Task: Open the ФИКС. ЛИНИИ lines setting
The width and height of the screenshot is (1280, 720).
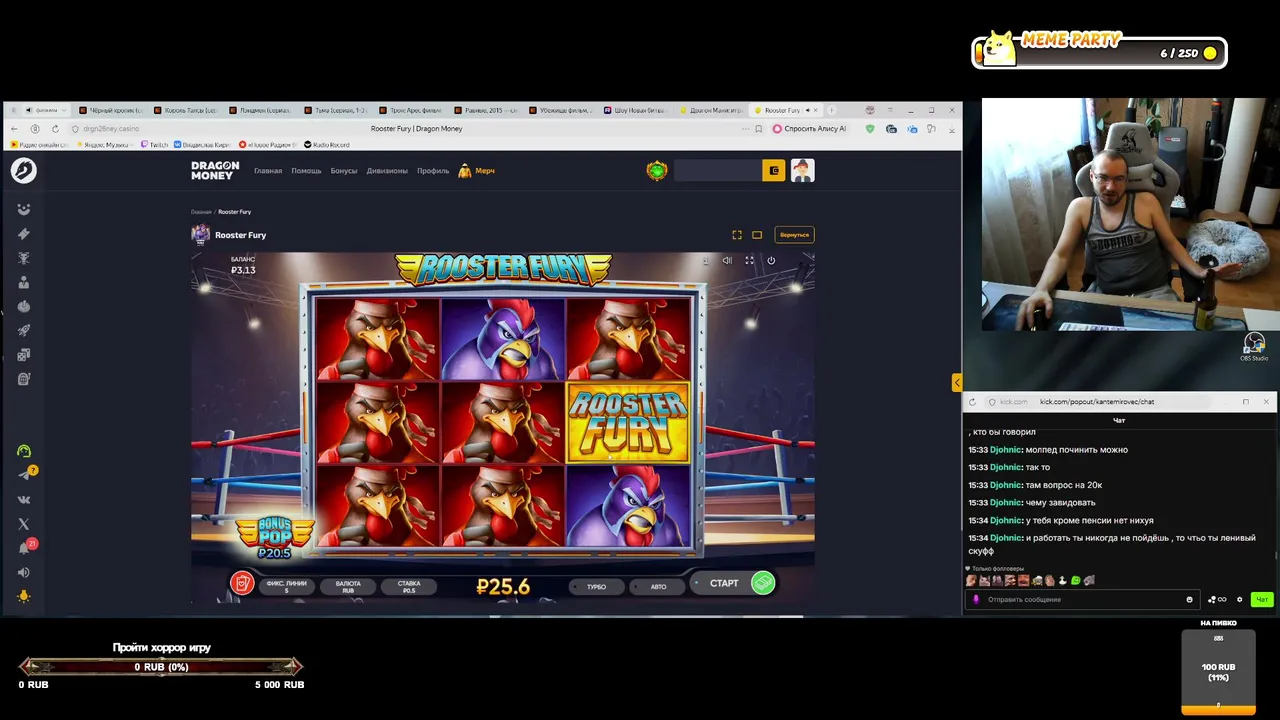Action: pyautogui.click(x=287, y=587)
